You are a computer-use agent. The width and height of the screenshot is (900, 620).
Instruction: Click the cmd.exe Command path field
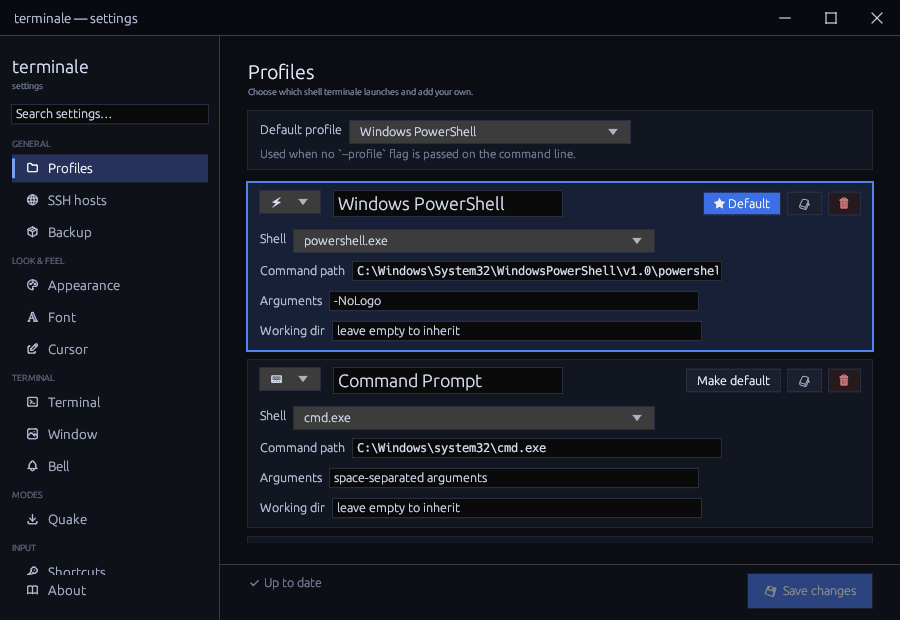point(537,448)
